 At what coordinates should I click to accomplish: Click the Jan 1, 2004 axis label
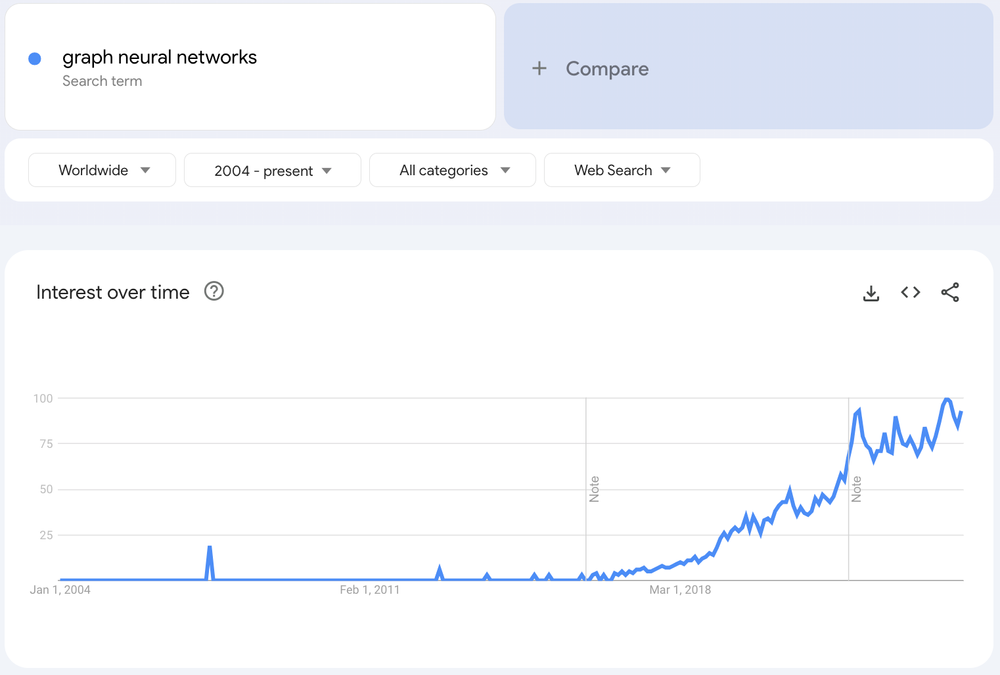click(62, 590)
